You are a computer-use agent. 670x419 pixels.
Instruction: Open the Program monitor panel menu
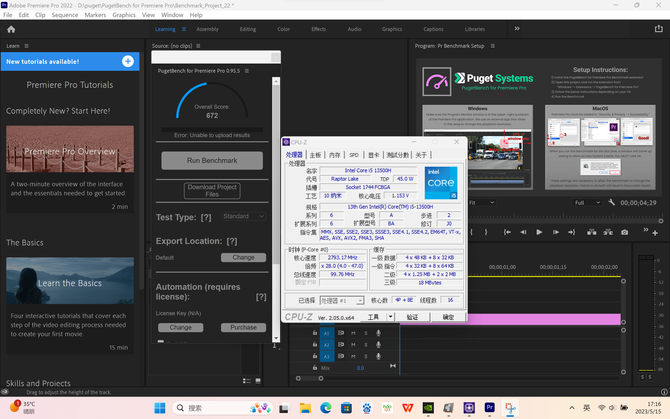coord(493,46)
